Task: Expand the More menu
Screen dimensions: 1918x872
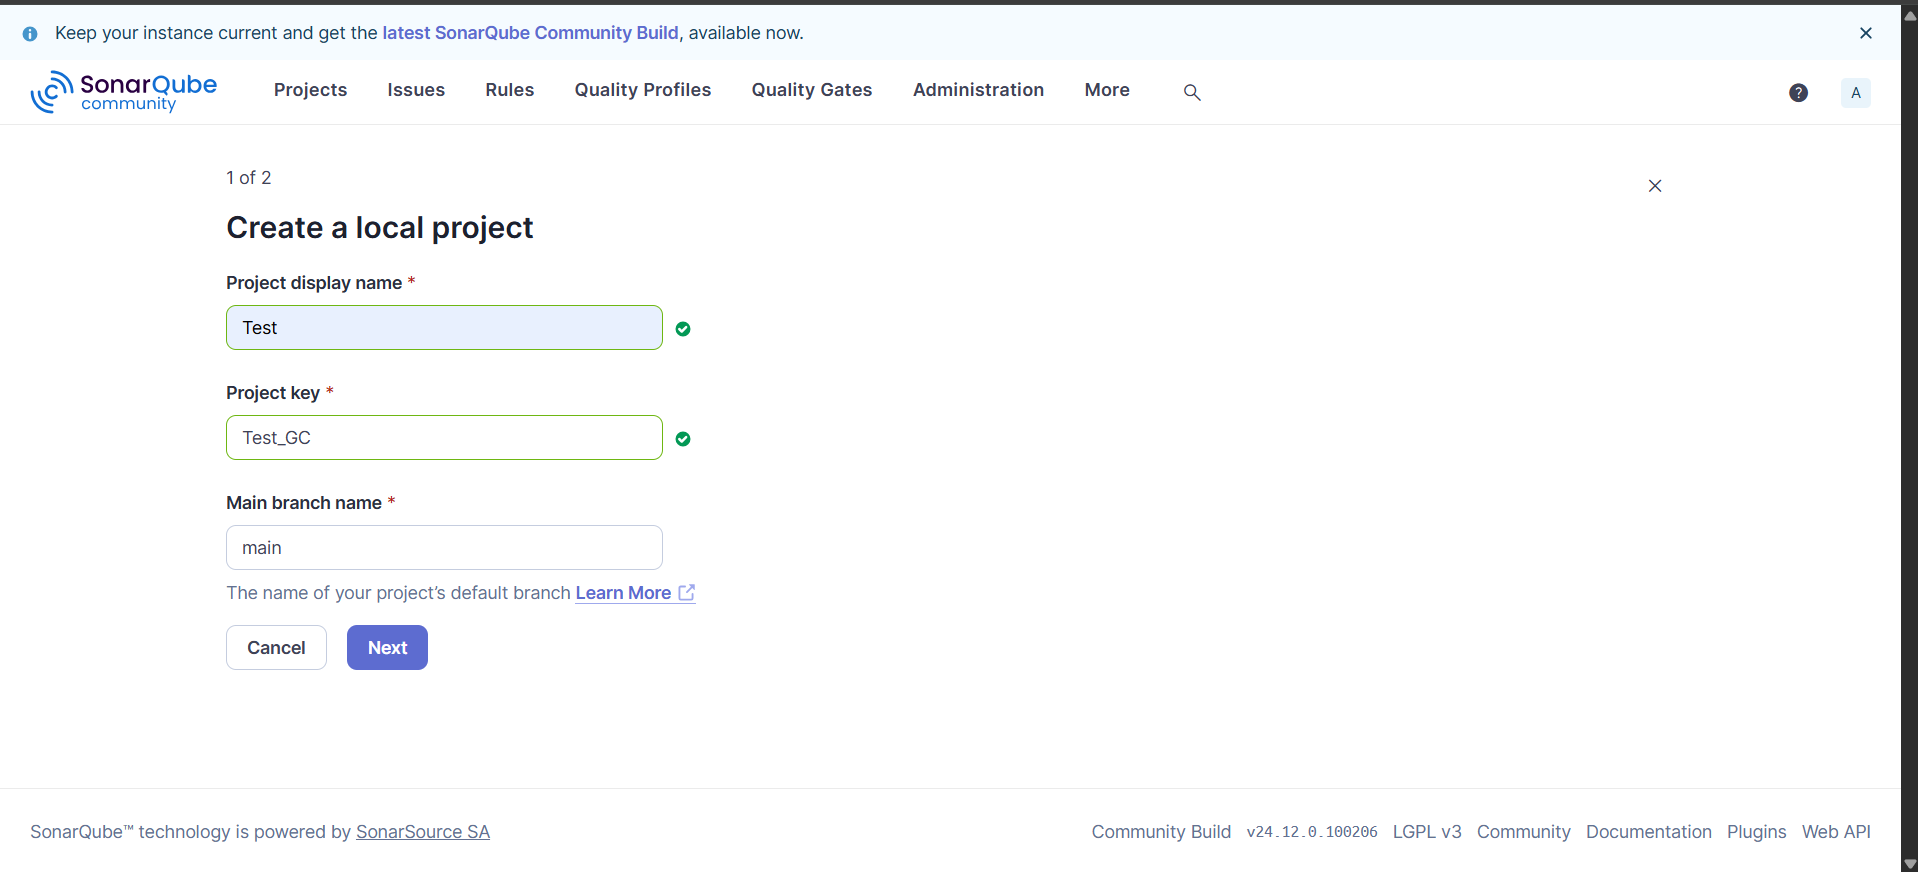Action: pos(1107,90)
